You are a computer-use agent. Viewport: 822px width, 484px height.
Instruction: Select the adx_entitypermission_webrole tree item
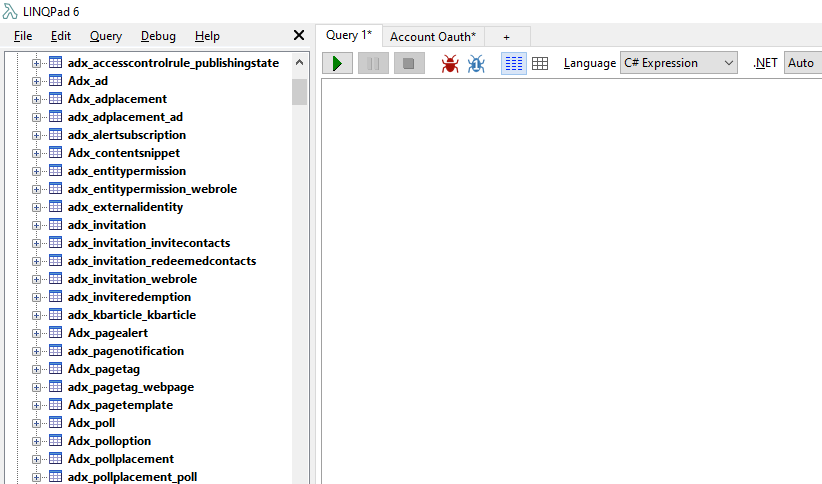pos(152,189)
